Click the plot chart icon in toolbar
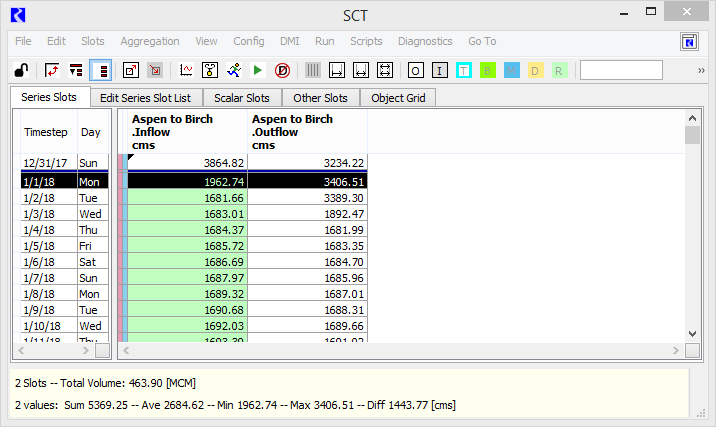The height and width of the screenshot is (427, 716). click(186, 70)
